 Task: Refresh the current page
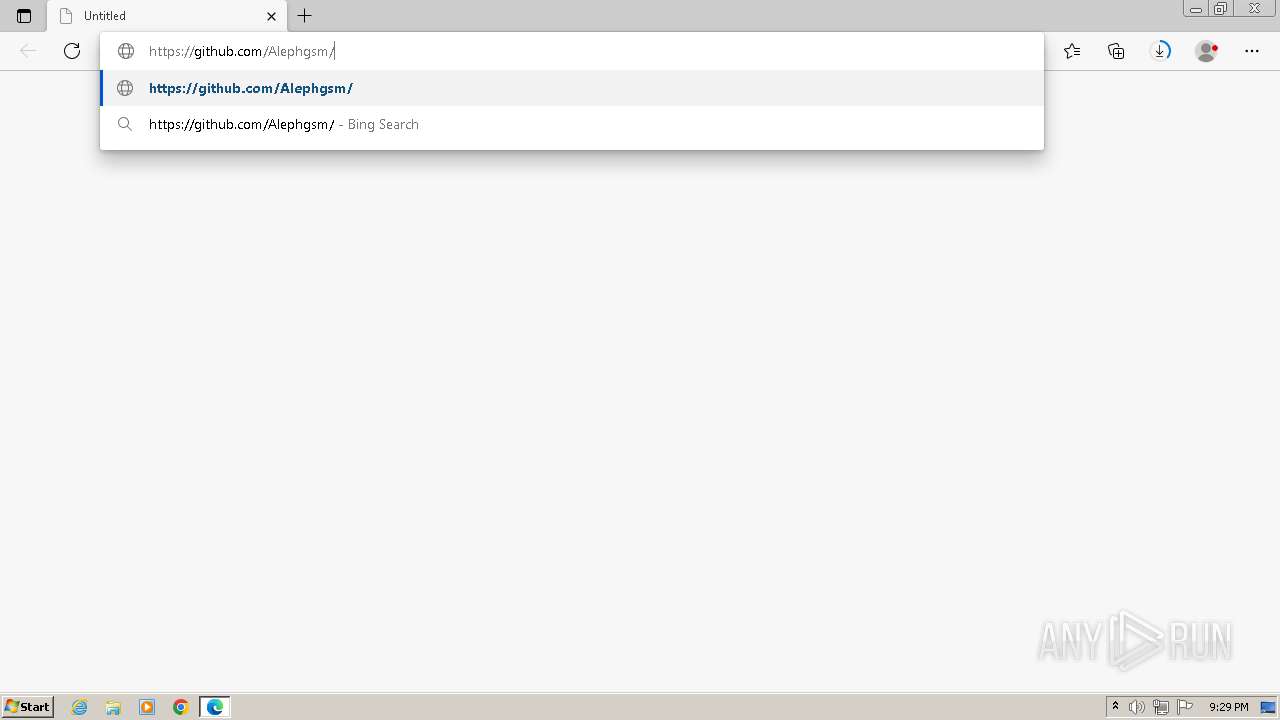click(x=72, y=51)
